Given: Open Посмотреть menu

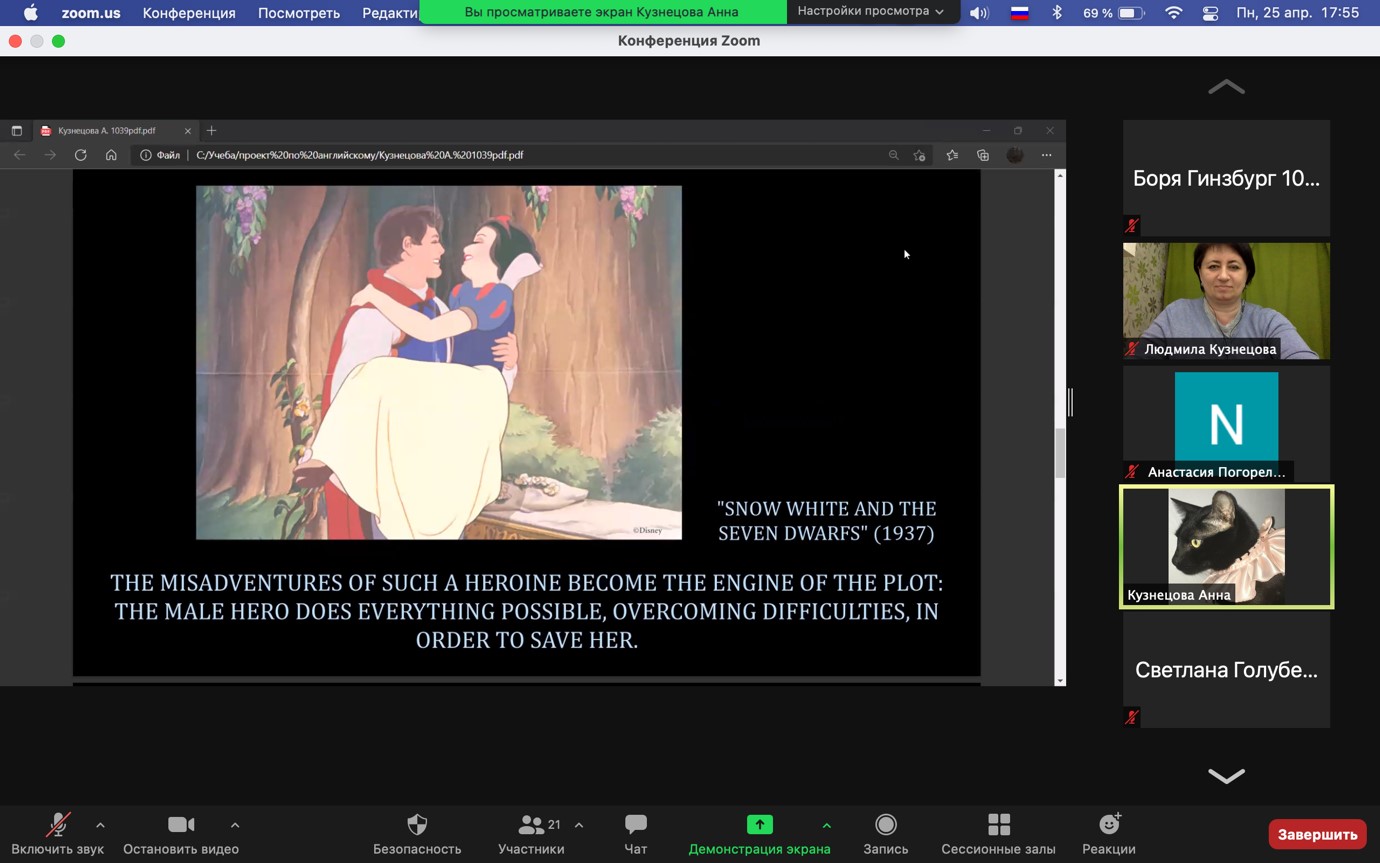Looking at the screenshot, I should point(299,13).
